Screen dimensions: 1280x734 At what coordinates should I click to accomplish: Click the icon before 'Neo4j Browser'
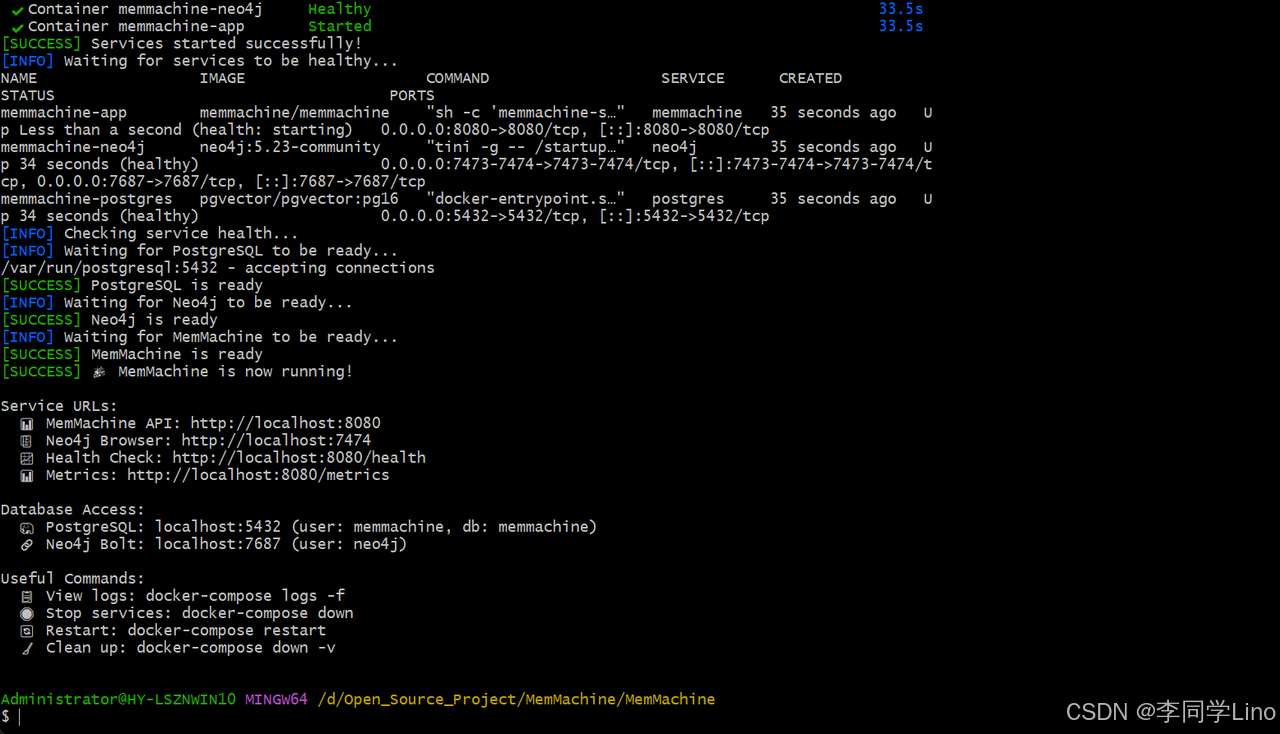pyautogui.click(x=27, y=441)
